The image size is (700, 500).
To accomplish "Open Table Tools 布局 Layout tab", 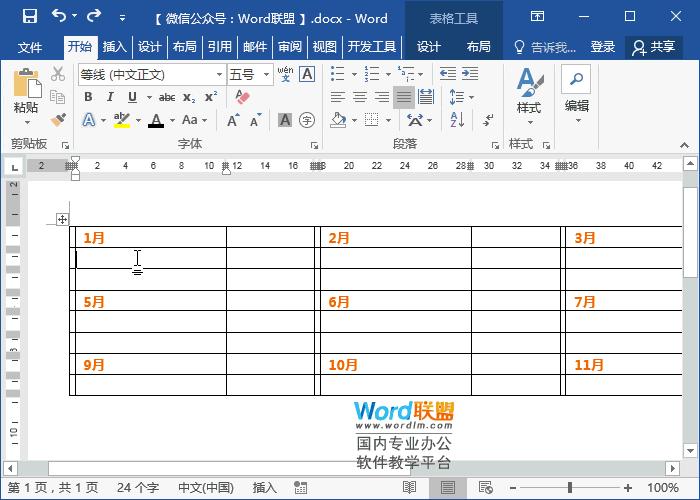I will pos(478,46).
